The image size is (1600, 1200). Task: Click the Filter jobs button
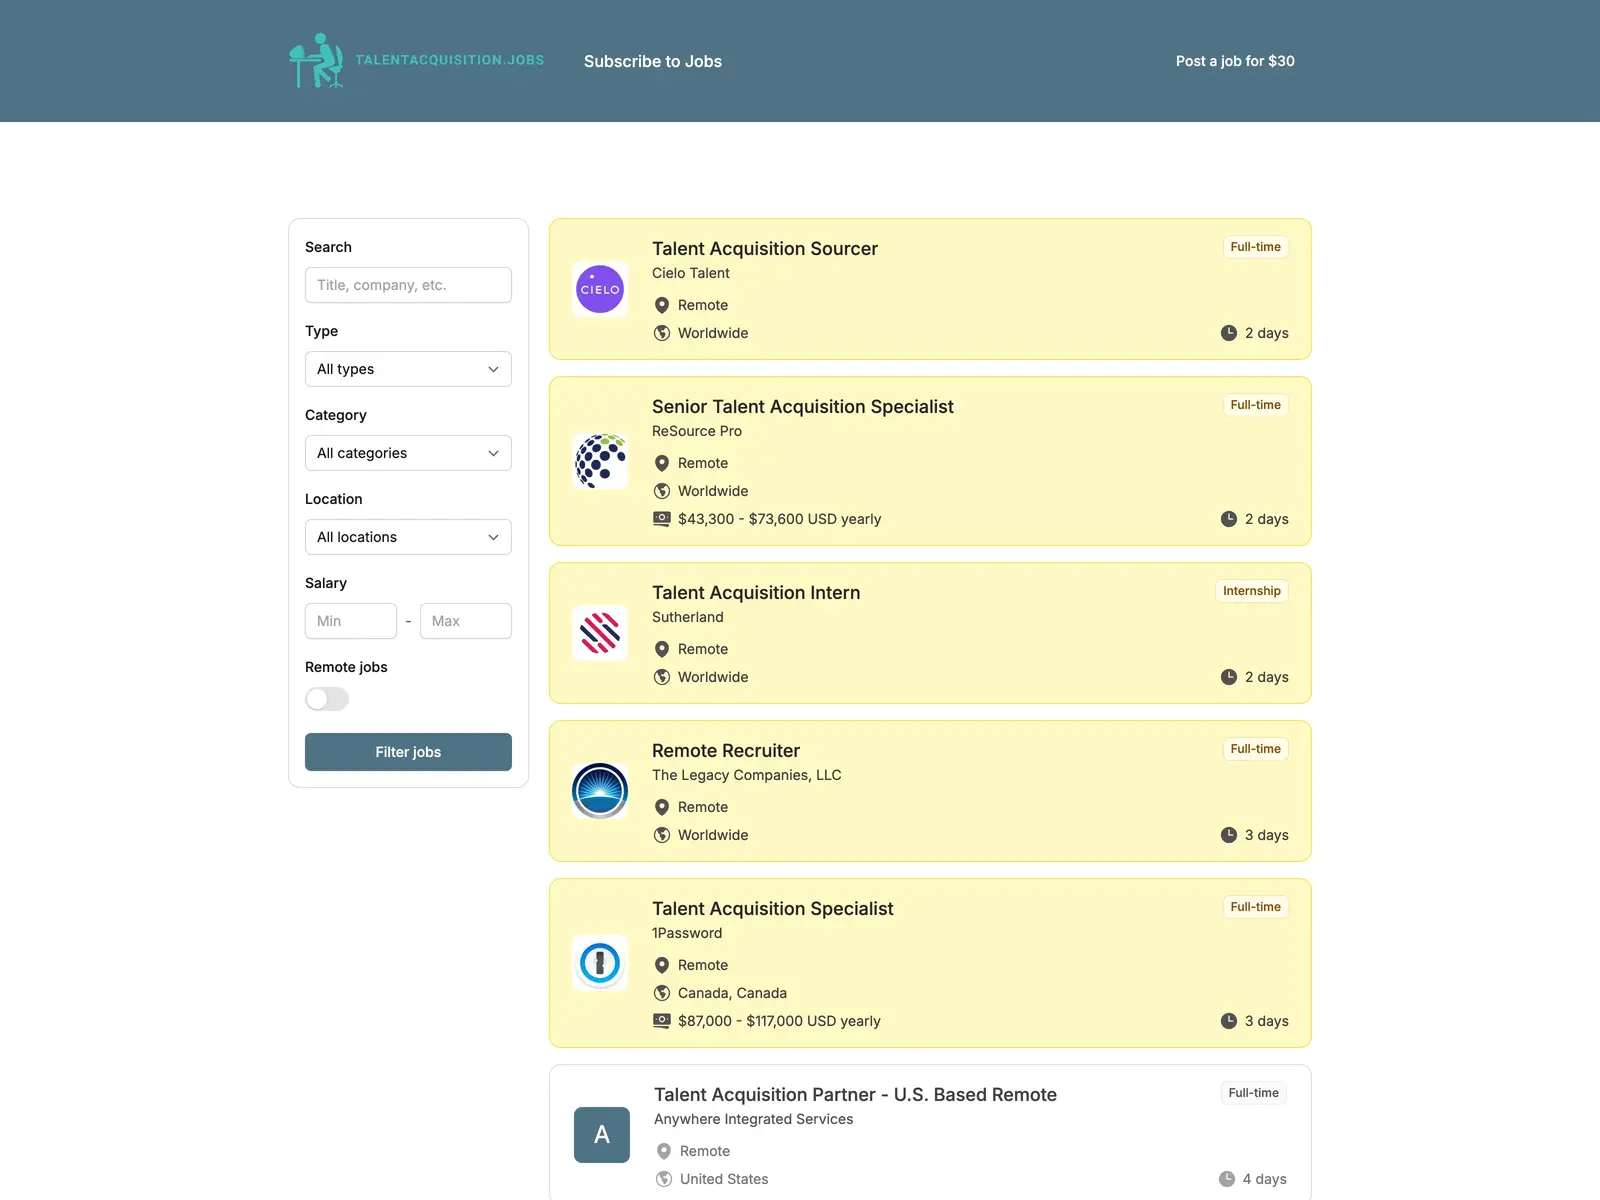pyautogui.click(x=408, y=752)
